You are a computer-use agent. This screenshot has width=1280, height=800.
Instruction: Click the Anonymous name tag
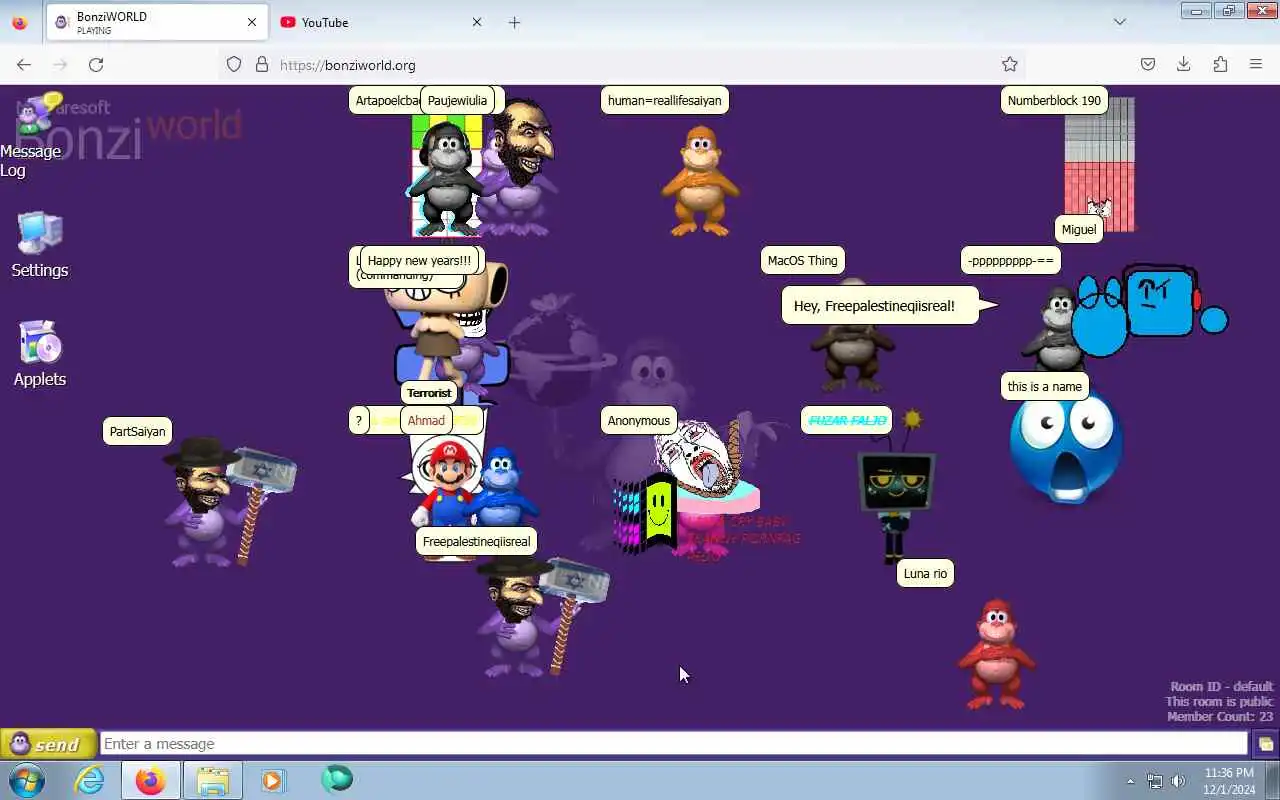pos(638,421)
